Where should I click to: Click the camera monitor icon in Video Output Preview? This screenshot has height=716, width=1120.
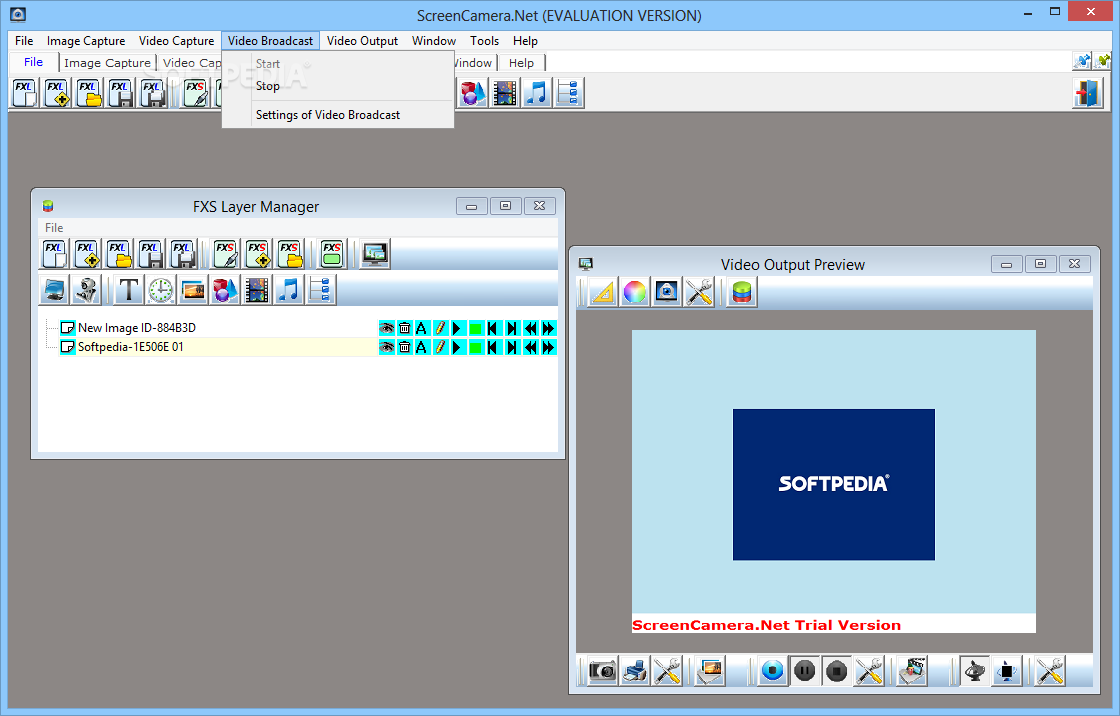666,292
